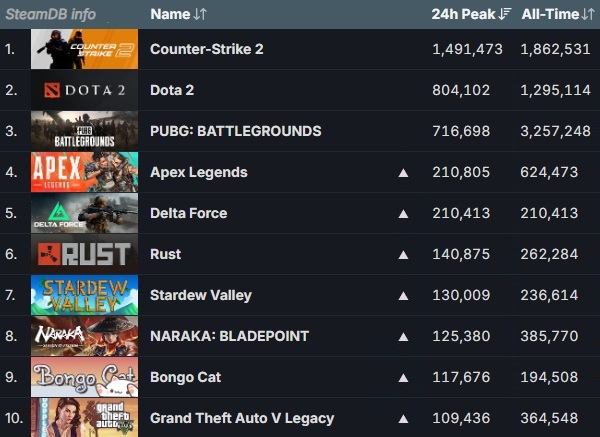This screenshot has height=437, width=600.
Task: Click the trend arrow in the Rust row
Action: point(404,255)
